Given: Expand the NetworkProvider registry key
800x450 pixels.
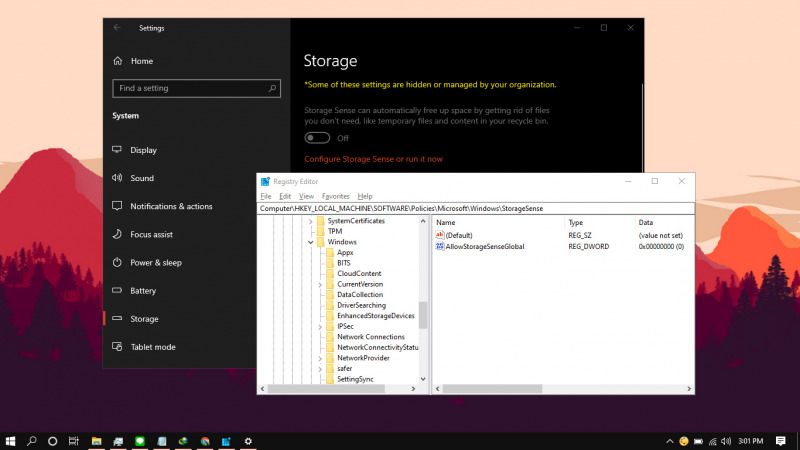Looking at the screenshot, I should click(x=320, y=359).
